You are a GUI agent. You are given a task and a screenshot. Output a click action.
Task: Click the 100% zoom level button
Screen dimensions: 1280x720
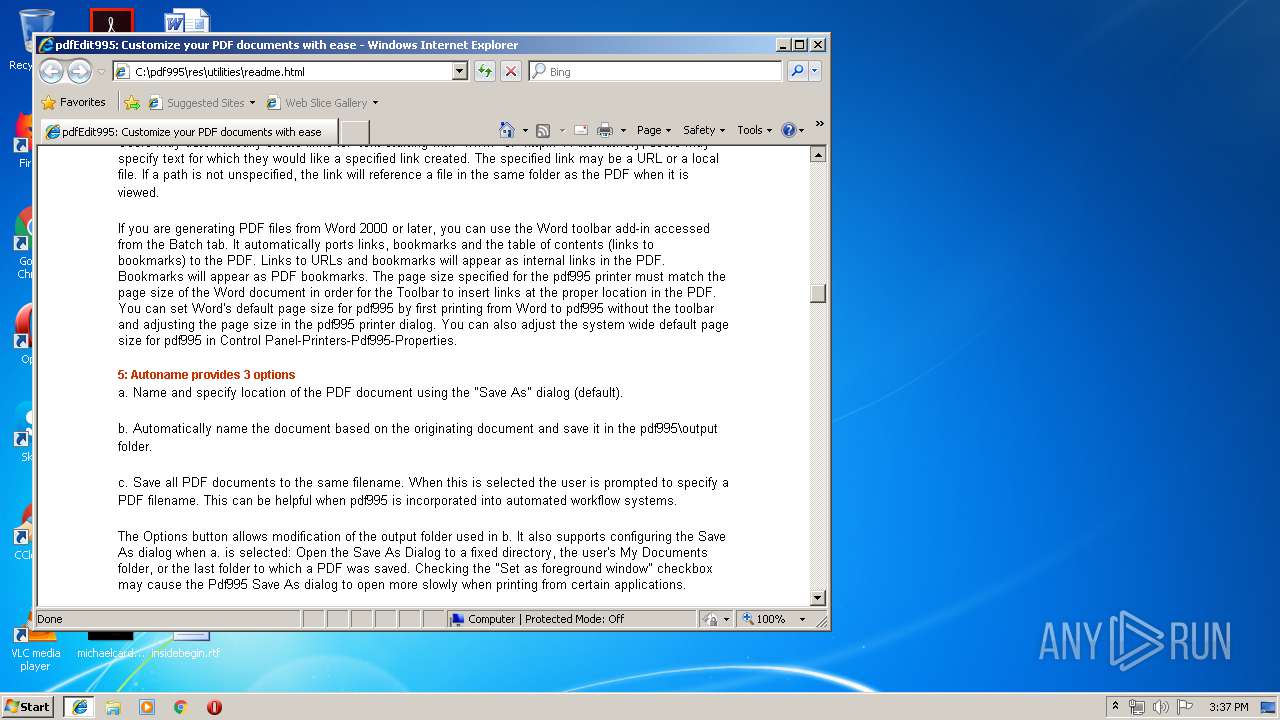point(765,619)
